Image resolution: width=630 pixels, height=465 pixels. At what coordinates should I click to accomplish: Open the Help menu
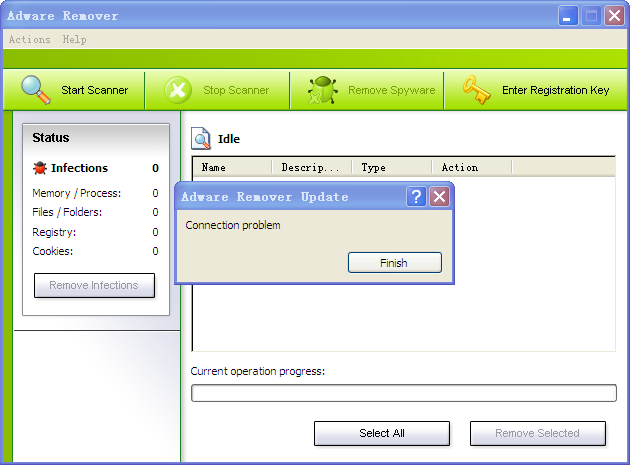tap(74, 40)
